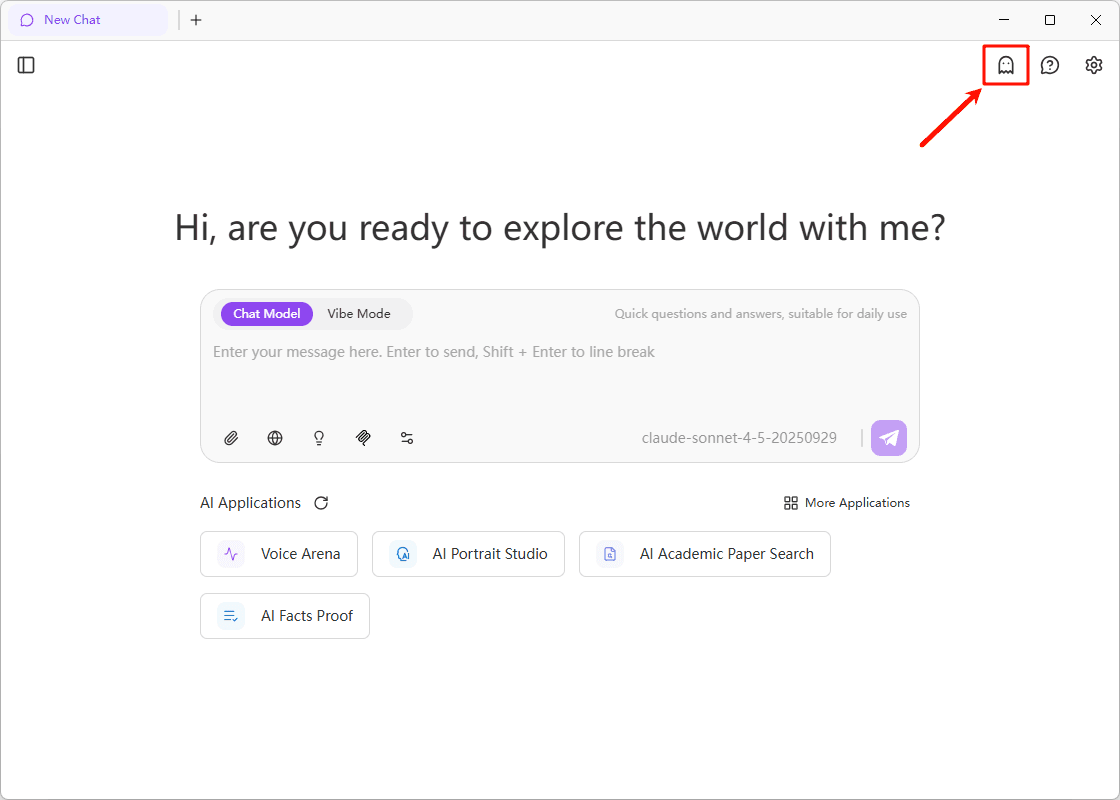This screenshot has width=1120, height=800.
Task: Open AI Academic Paper Search
Action: [705, 554]
